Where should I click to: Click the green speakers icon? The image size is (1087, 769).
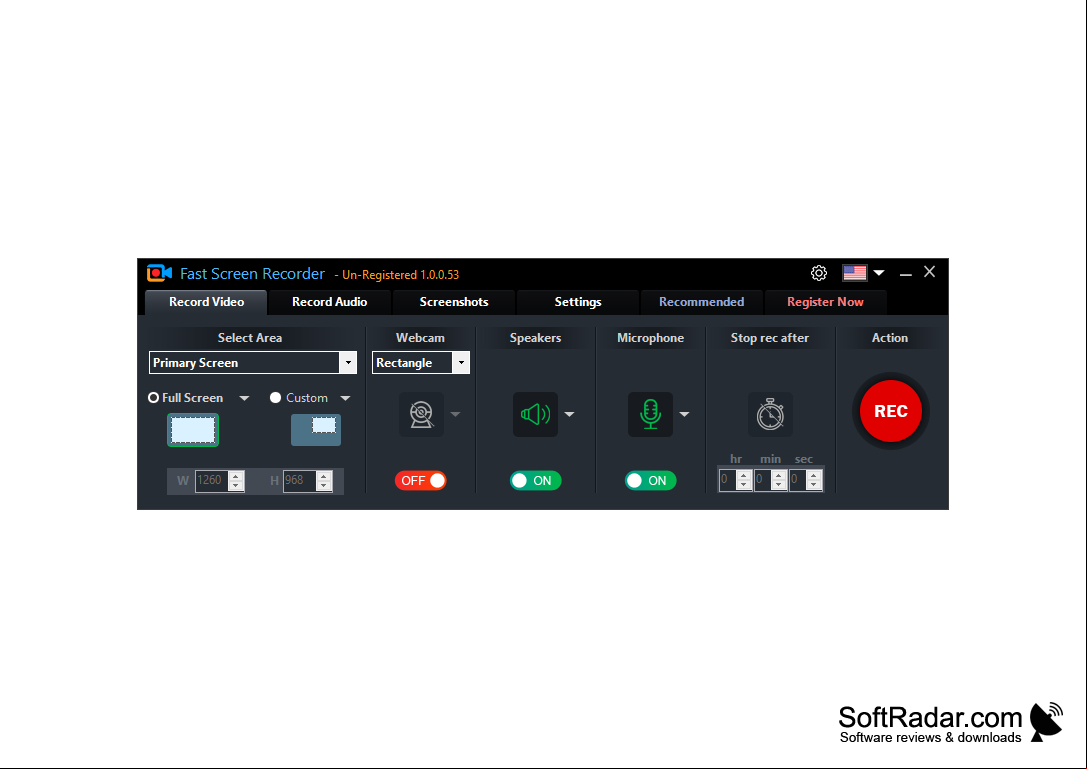(x=535, y=414)
